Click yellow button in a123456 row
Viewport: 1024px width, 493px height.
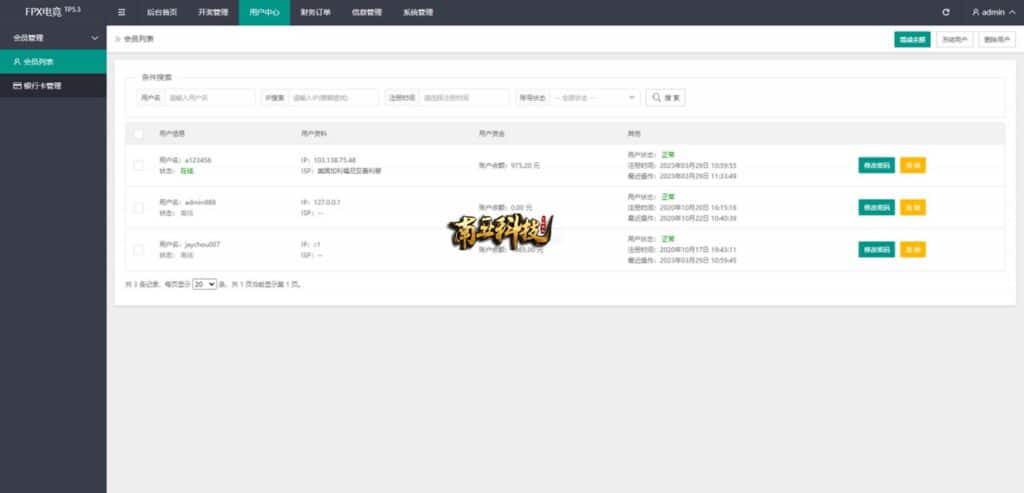(913, 166)
